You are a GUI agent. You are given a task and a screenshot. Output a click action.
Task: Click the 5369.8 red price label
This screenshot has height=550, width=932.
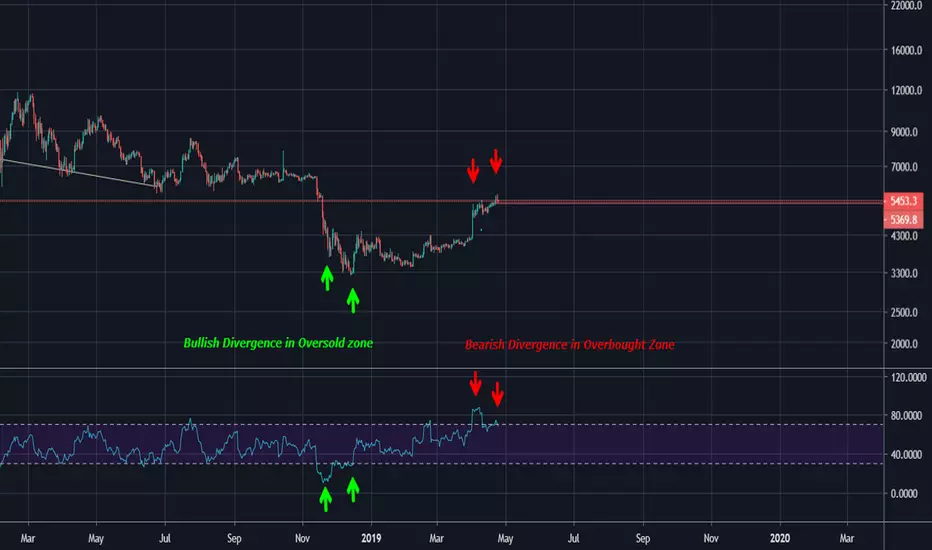pyautogui.click(x=903, y=219)
